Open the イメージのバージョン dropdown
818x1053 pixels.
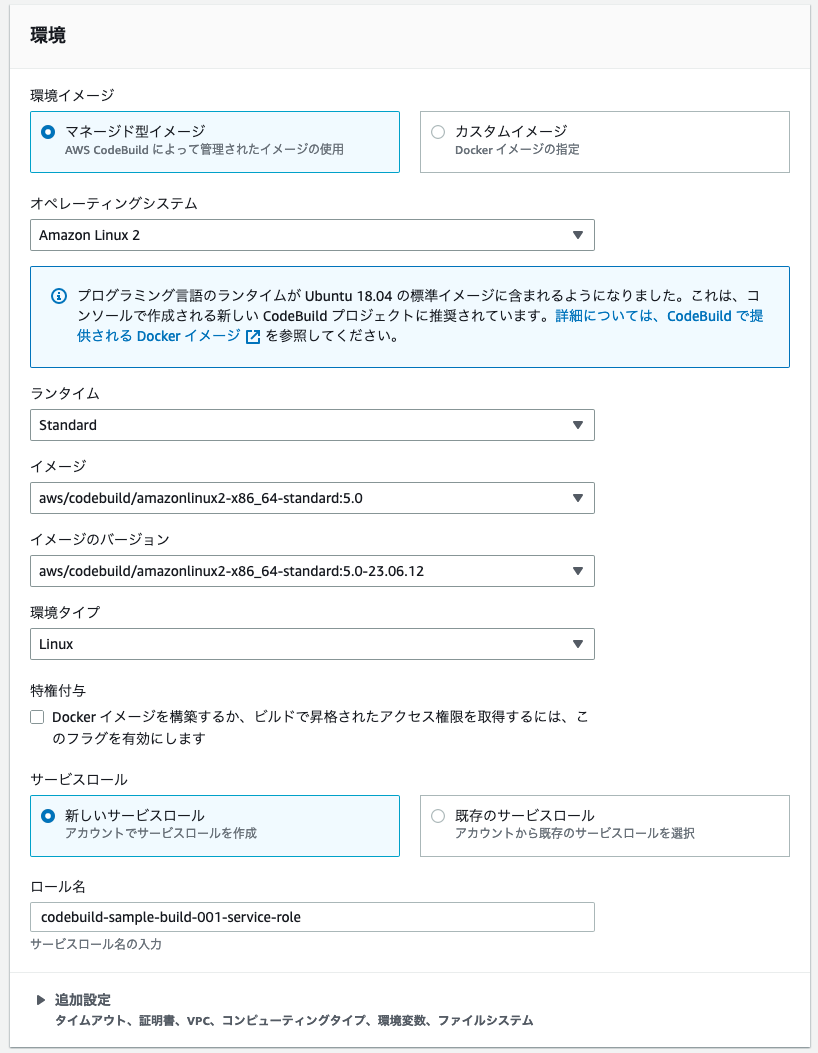pos(578,571)
